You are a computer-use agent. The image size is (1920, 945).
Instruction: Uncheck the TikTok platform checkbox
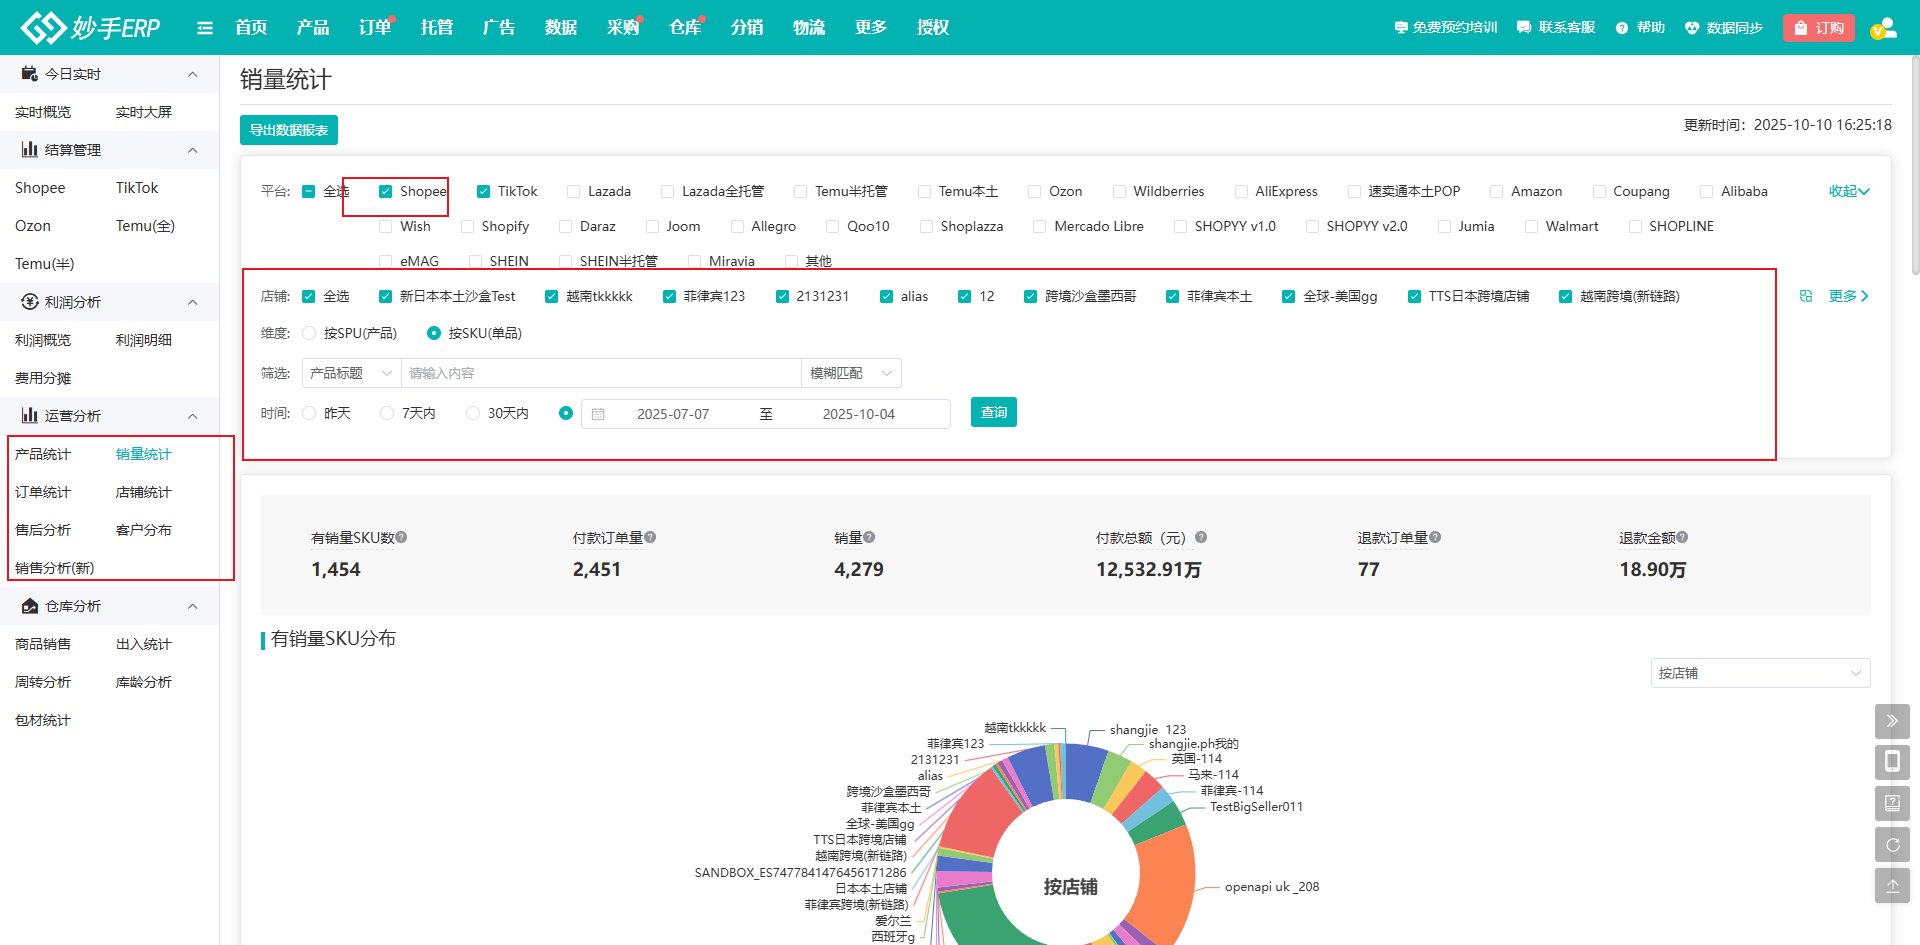click(x=484, y=192)
